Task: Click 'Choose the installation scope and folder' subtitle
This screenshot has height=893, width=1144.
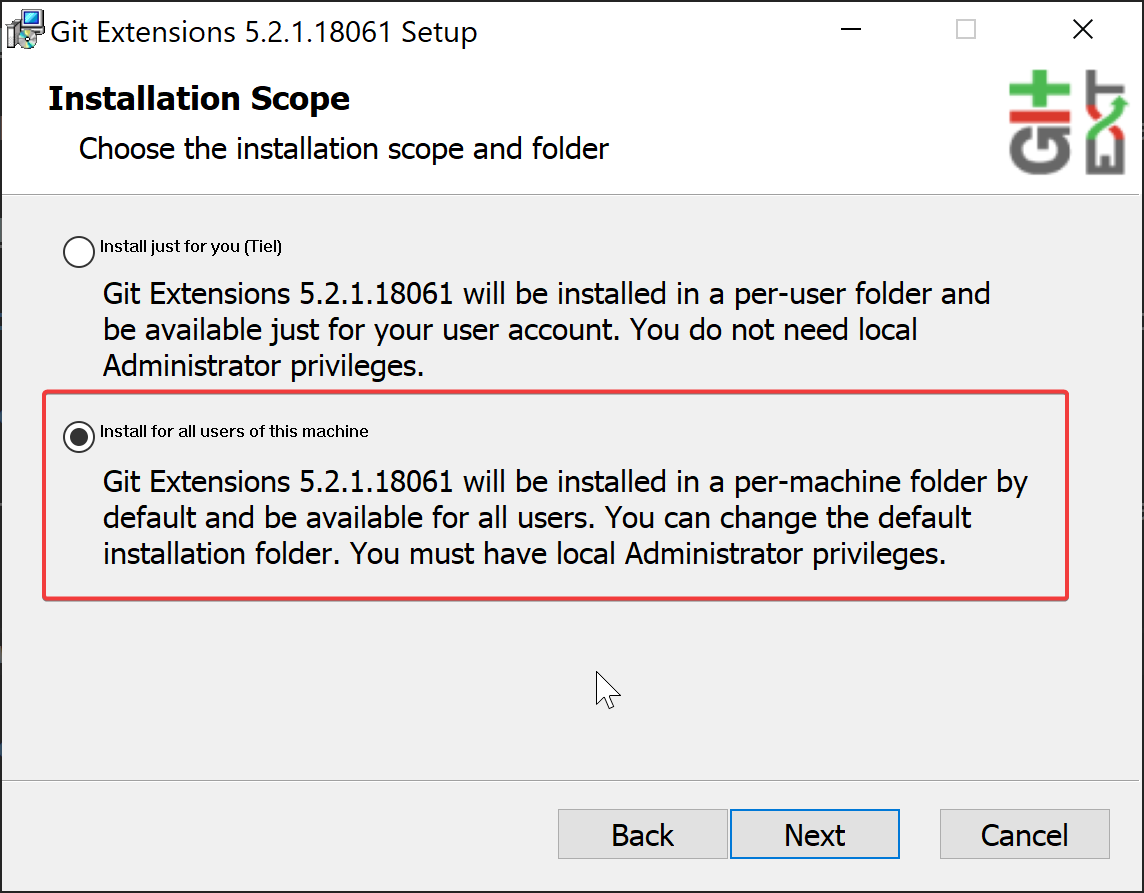Action: (x=344, y=149)
